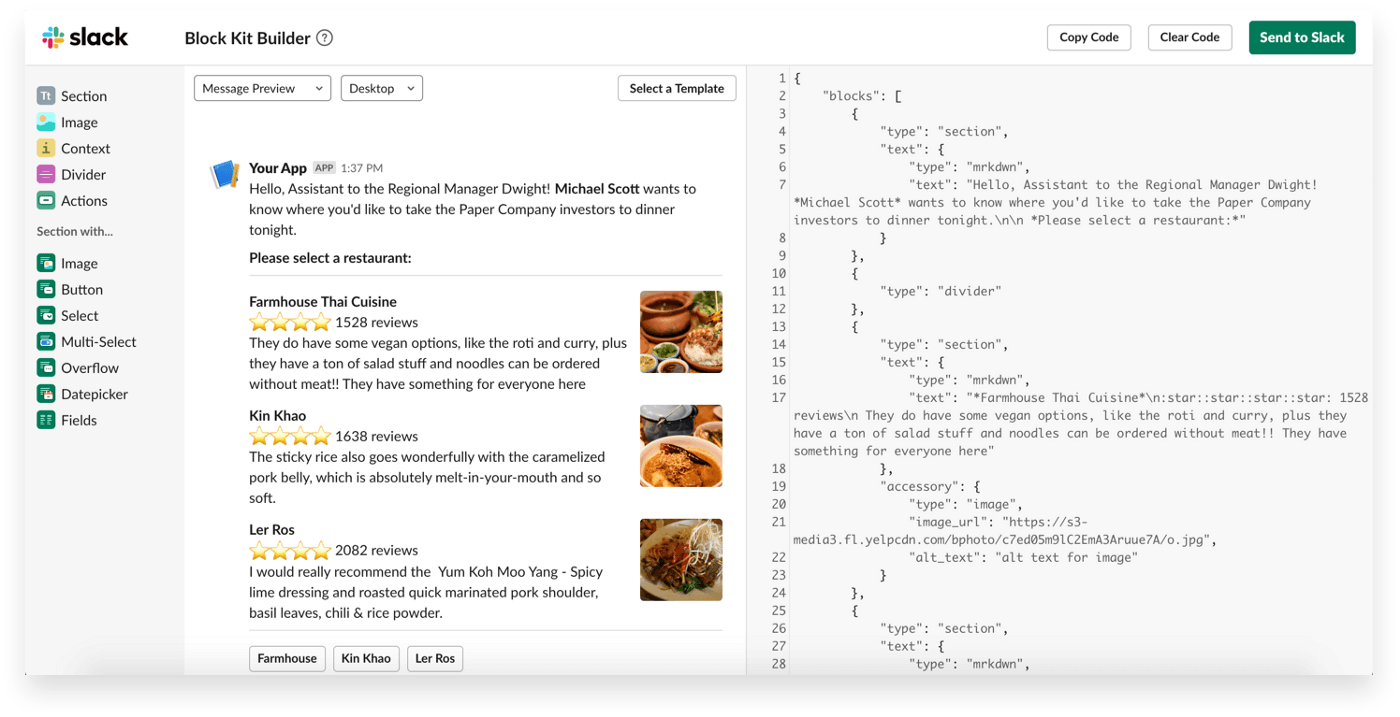
Task: Click the Farmhouse review star rating
Action: click(x=290, y=322)
